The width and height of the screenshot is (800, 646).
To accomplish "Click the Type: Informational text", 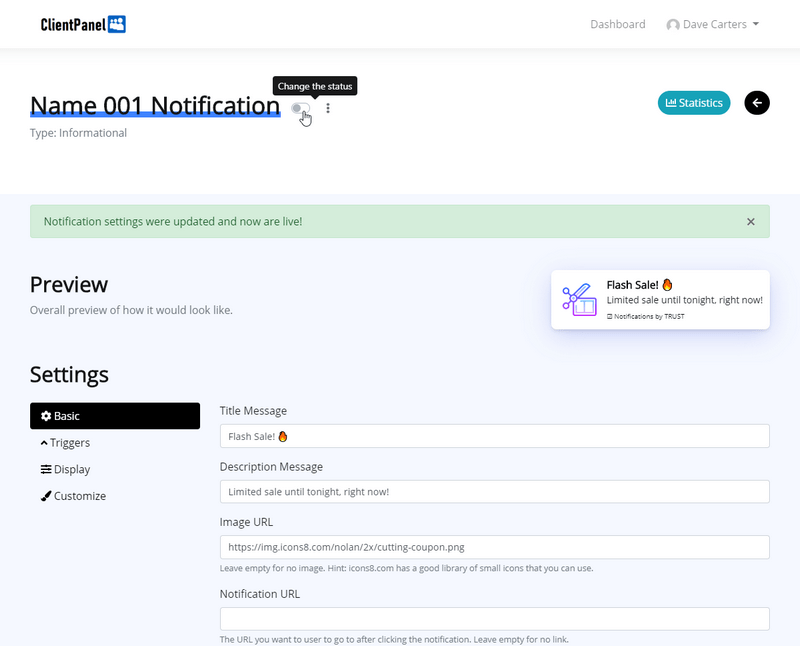I will coord(78,133).
